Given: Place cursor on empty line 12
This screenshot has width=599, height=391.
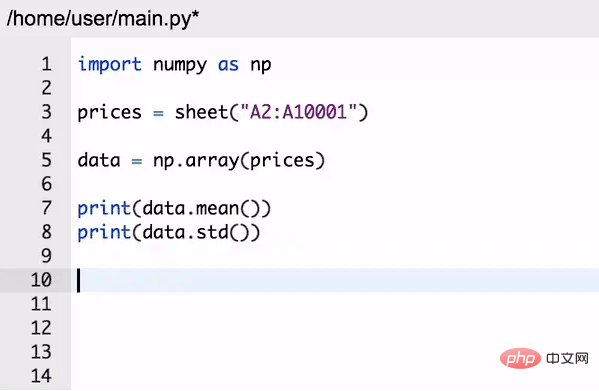Looking at the screenshot, I should coord(335,328).
